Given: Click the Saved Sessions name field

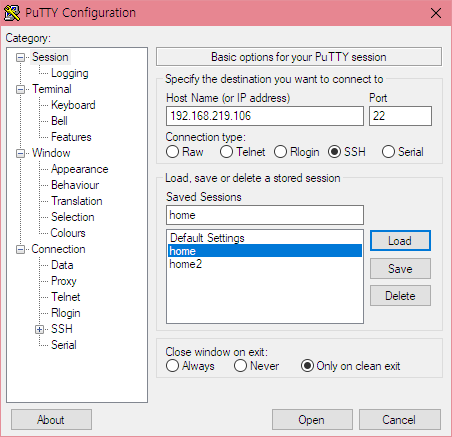Looking at the screenshot, I should [x=265, y=215].
